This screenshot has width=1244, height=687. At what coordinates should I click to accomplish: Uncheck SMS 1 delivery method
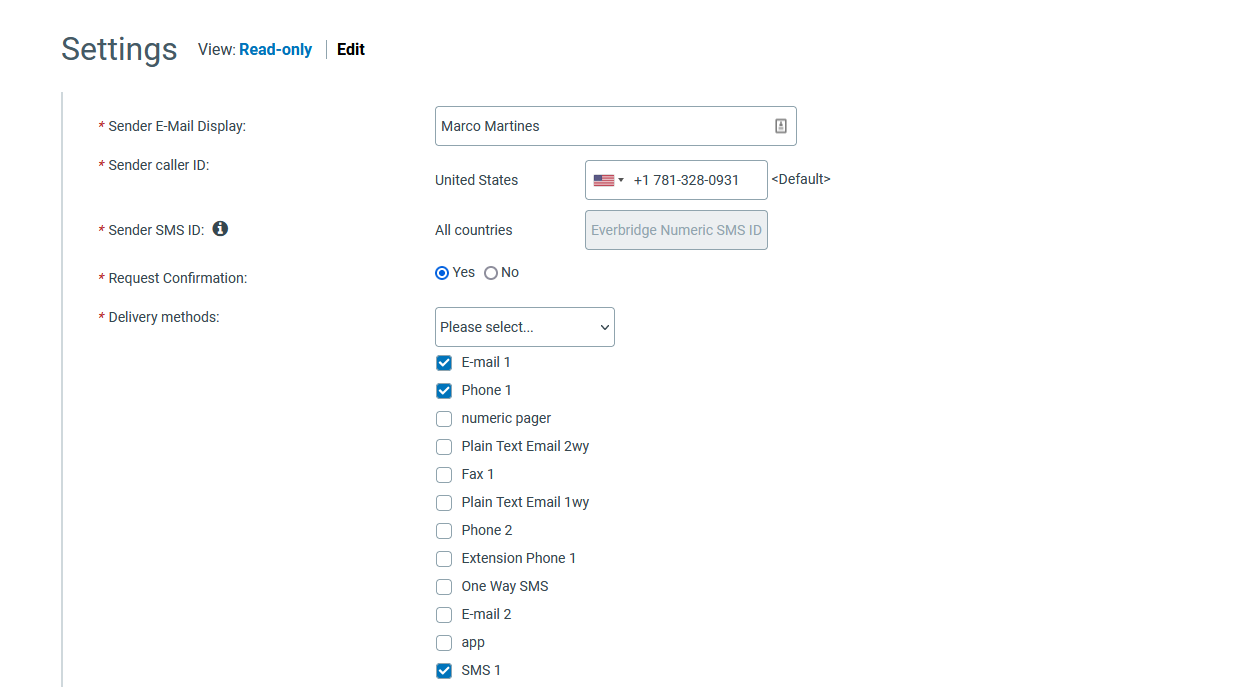(x=443, y=670)
